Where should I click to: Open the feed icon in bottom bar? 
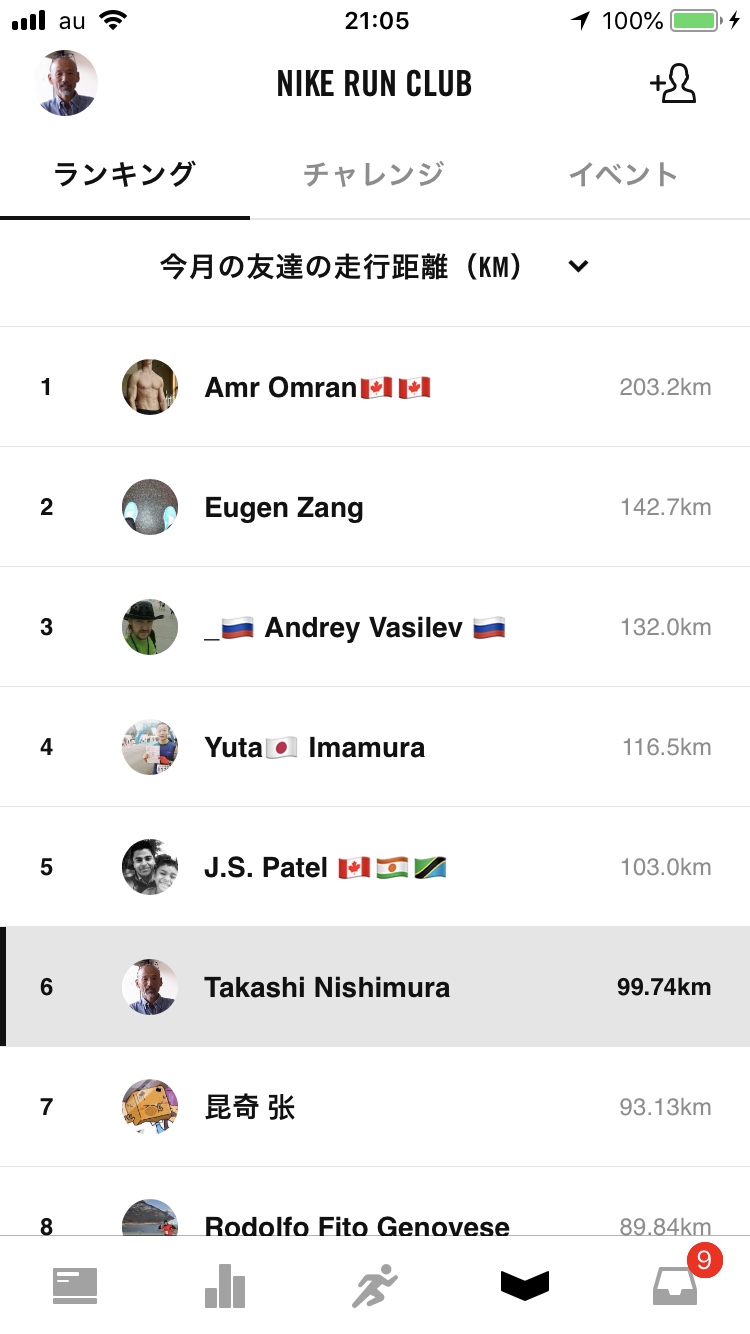tap(75, 1285)
